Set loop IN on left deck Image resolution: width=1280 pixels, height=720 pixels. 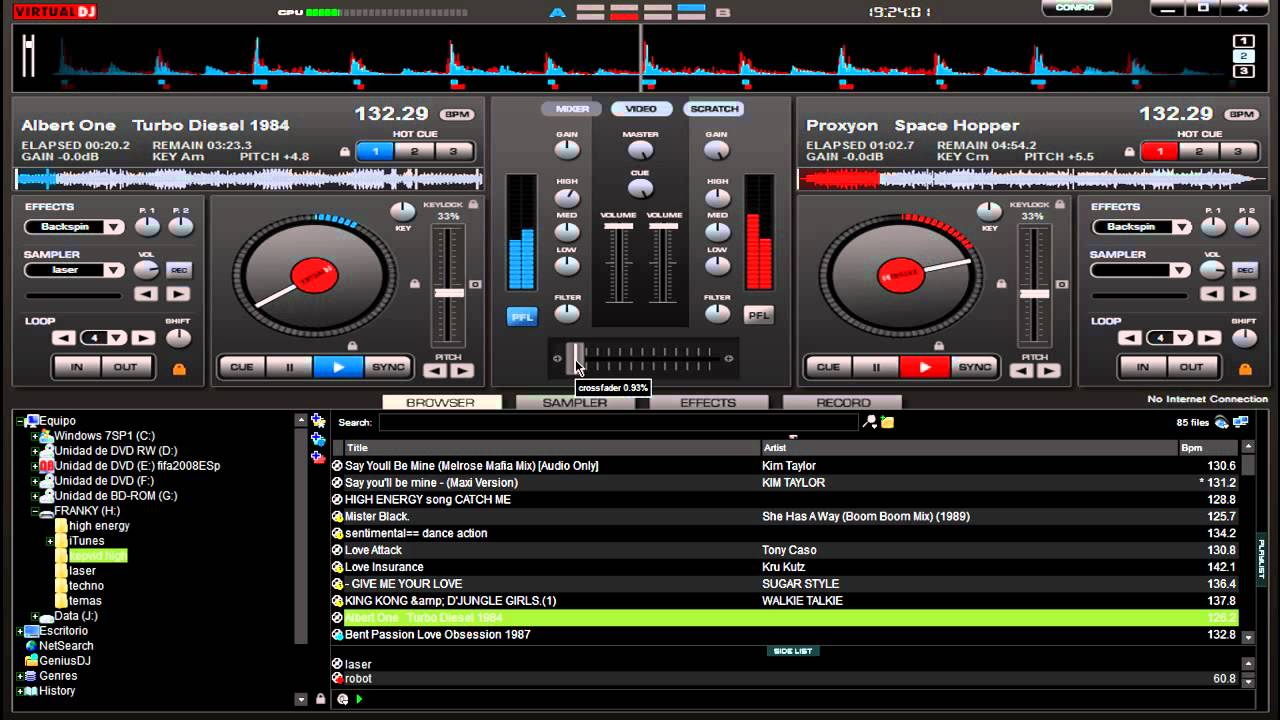[x=77, y=367]
